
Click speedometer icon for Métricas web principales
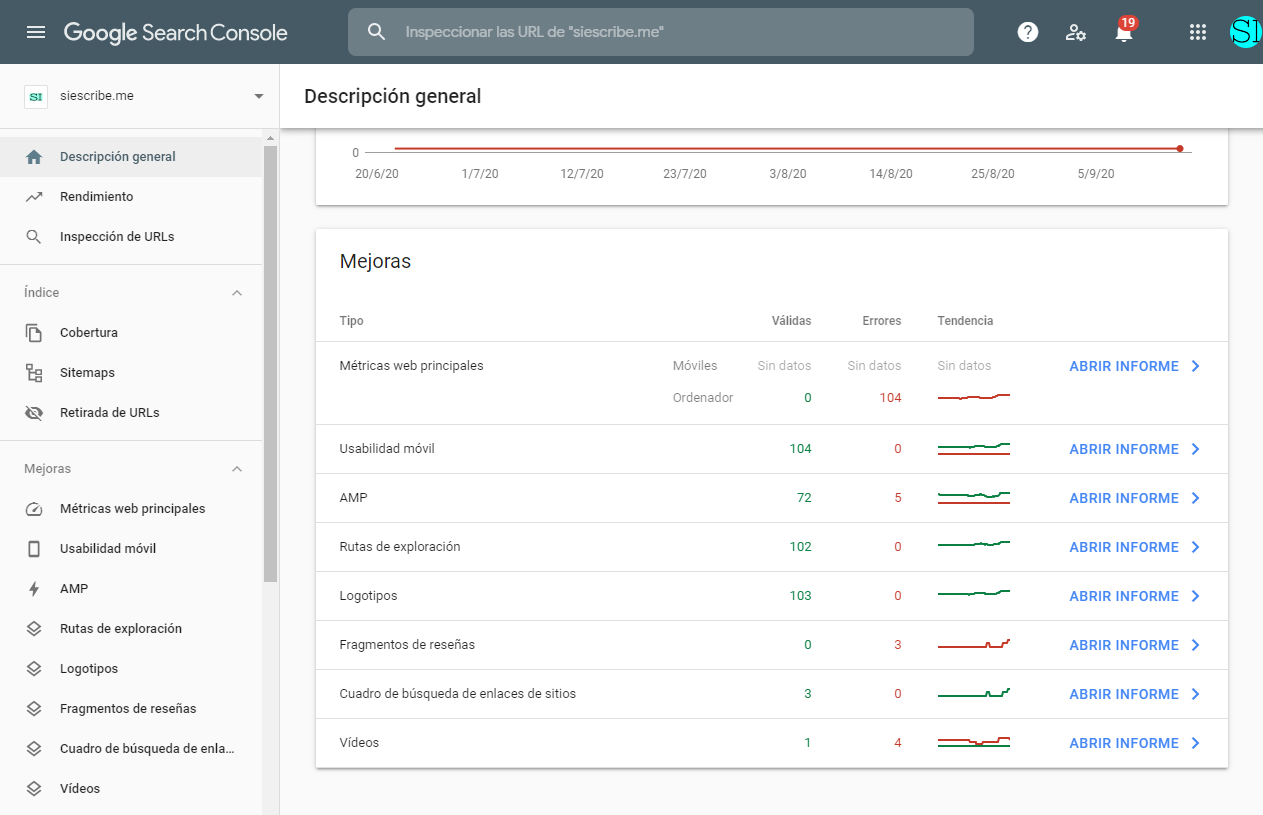click(x=34, y=509)
